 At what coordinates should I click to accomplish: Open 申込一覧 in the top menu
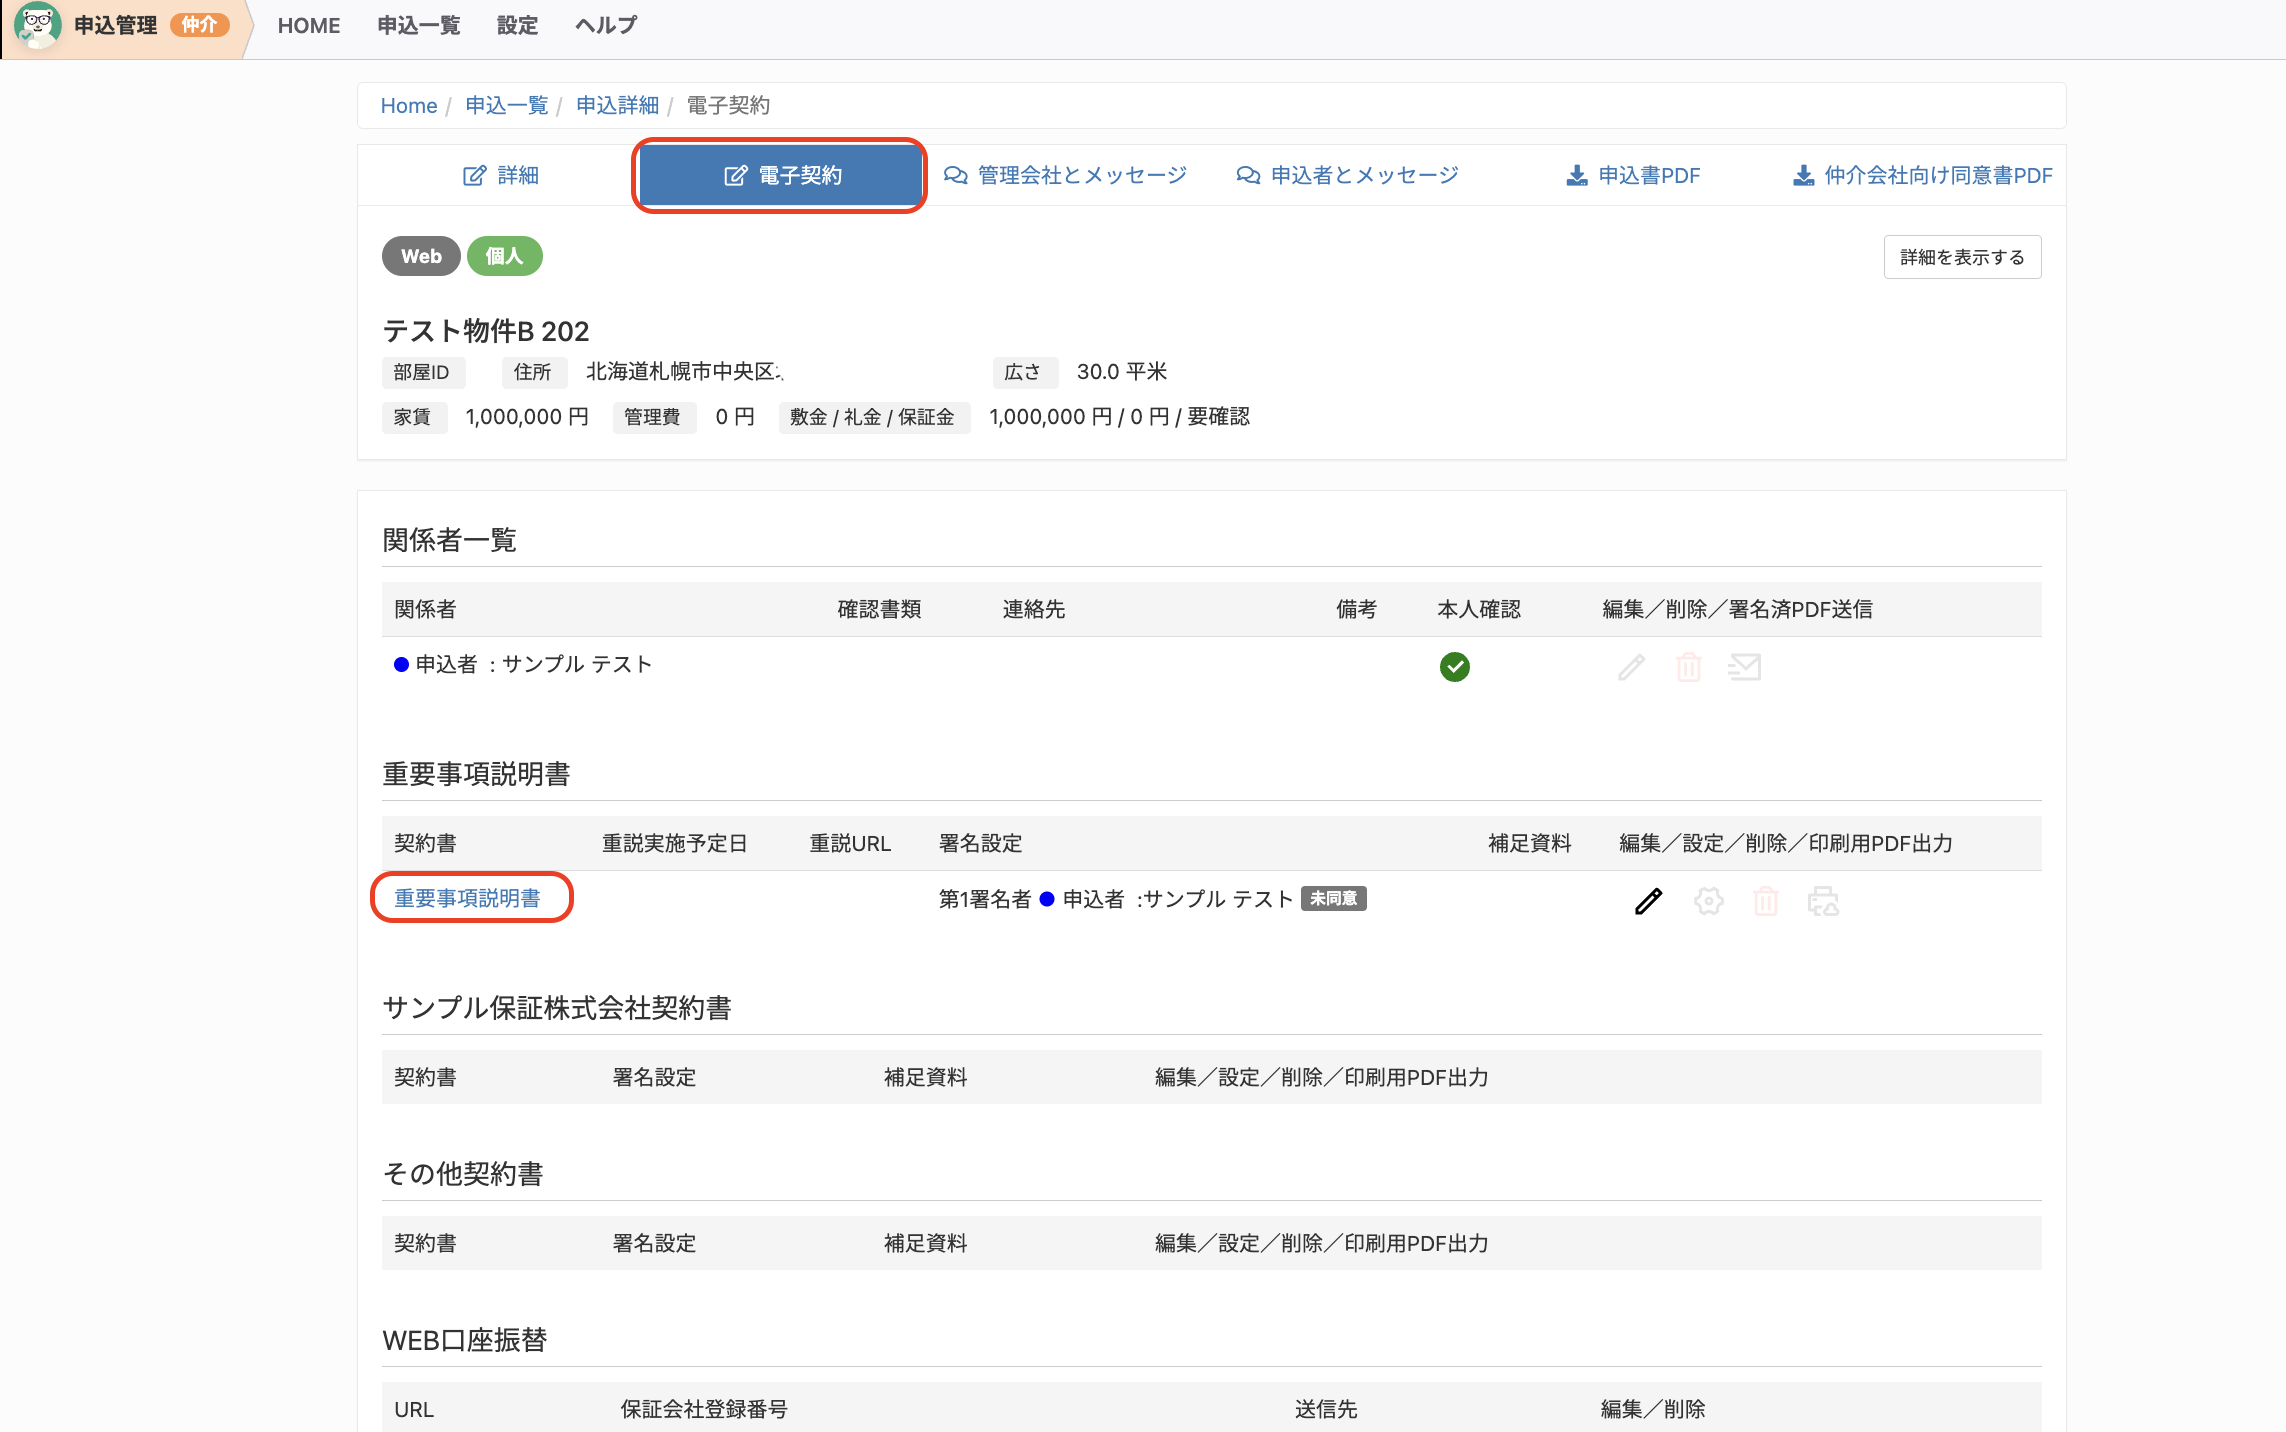pos(419,25)
